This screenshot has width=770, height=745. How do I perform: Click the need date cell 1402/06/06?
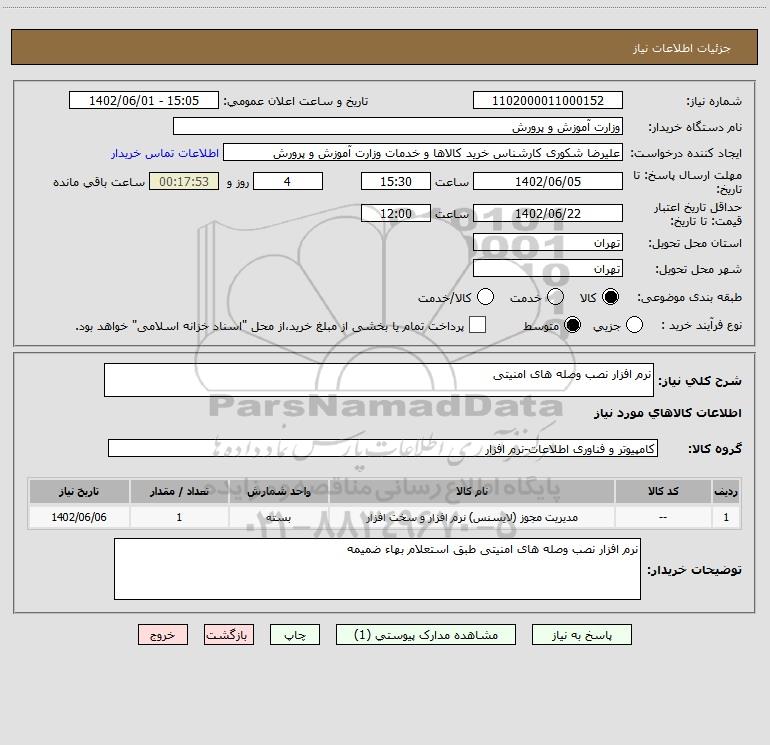click(79, 518)
